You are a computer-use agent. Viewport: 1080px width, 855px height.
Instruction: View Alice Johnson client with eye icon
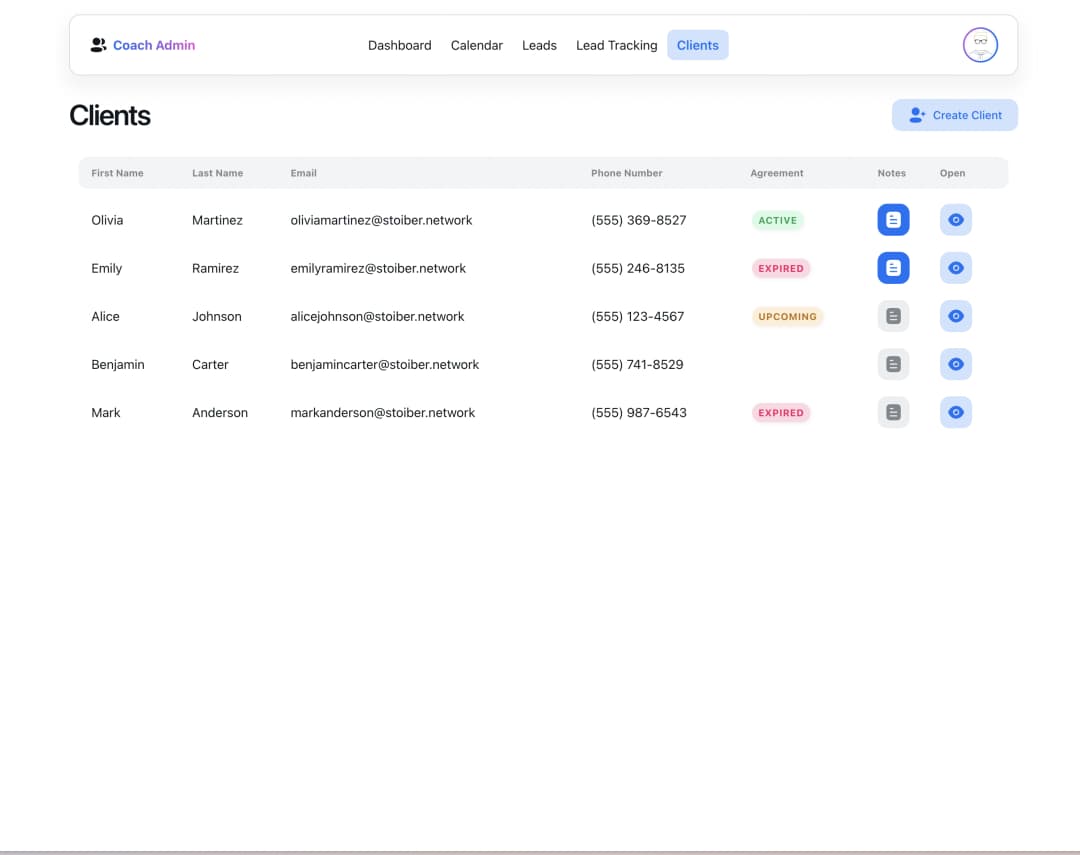click(x=955, y=316)
